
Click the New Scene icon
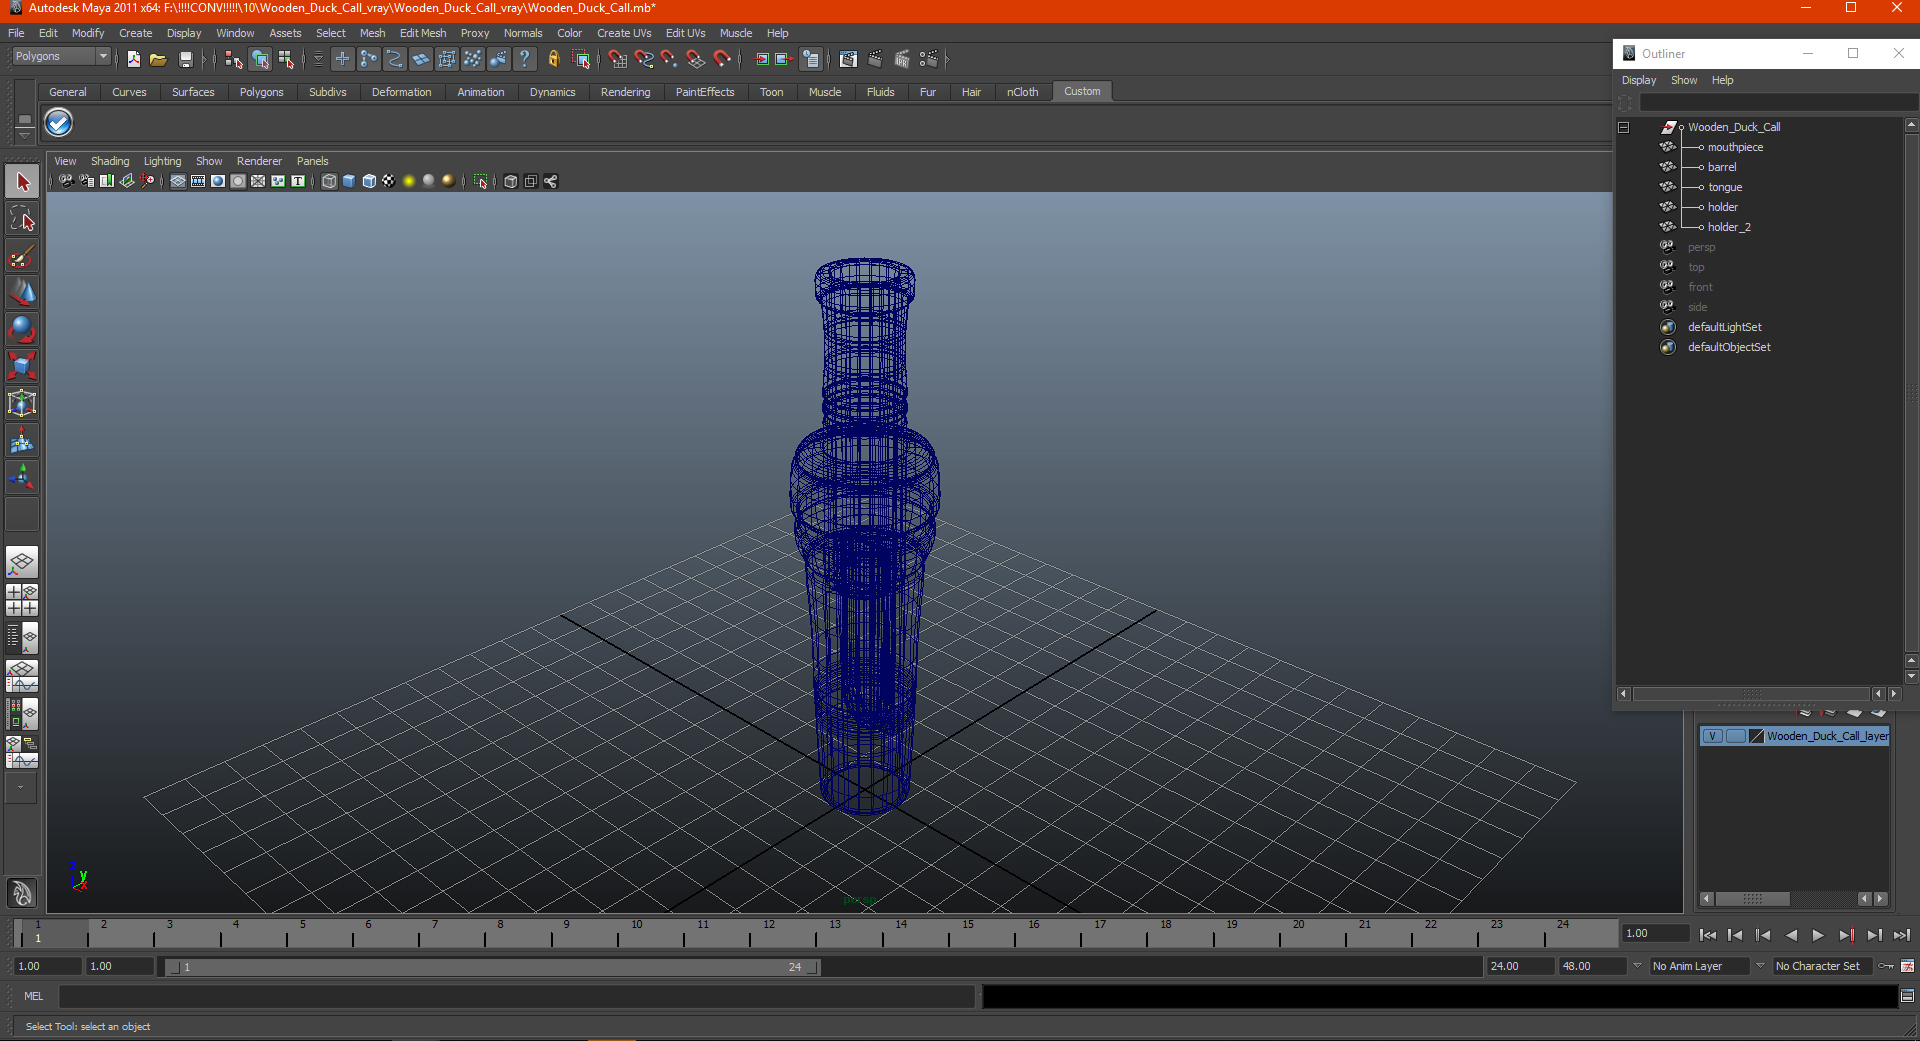click(134, 60)
